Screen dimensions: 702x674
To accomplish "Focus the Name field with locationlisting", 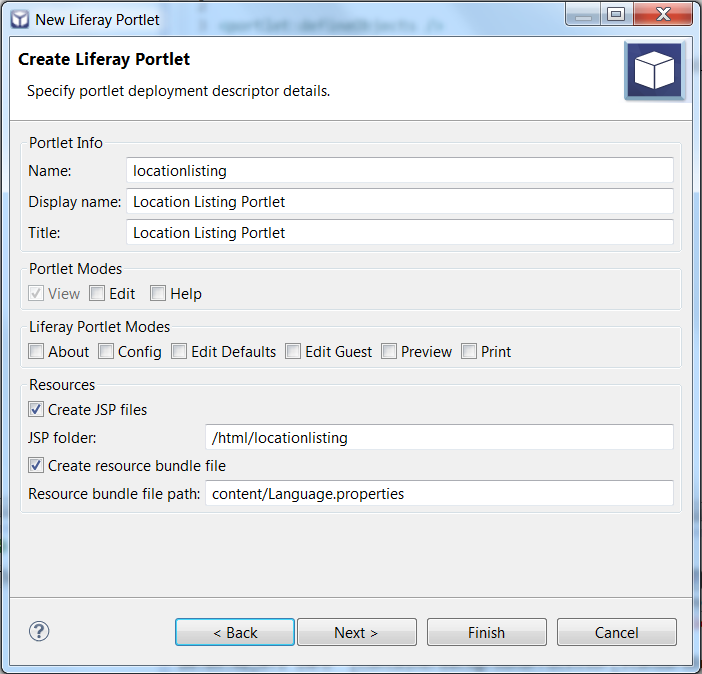I will pos(400,170).
